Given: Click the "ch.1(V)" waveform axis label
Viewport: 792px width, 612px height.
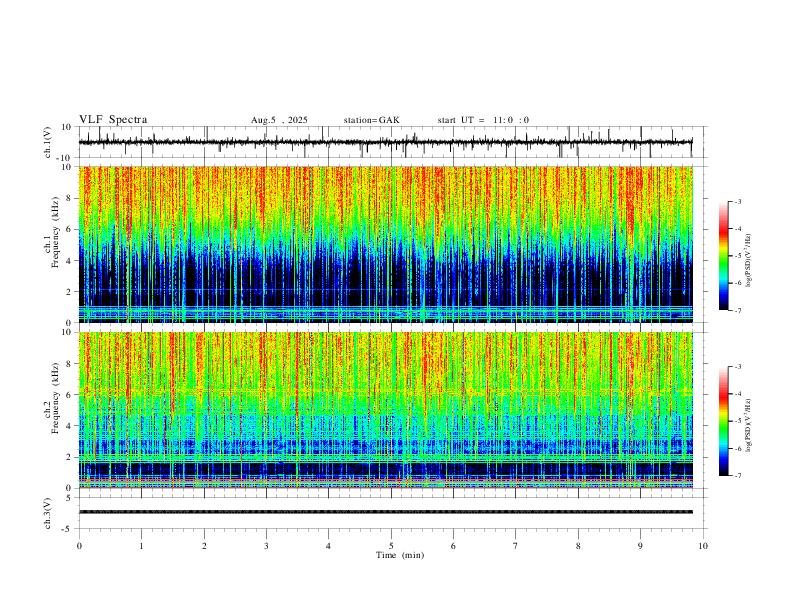Looking at the screenshot, I should pos(48,142).
